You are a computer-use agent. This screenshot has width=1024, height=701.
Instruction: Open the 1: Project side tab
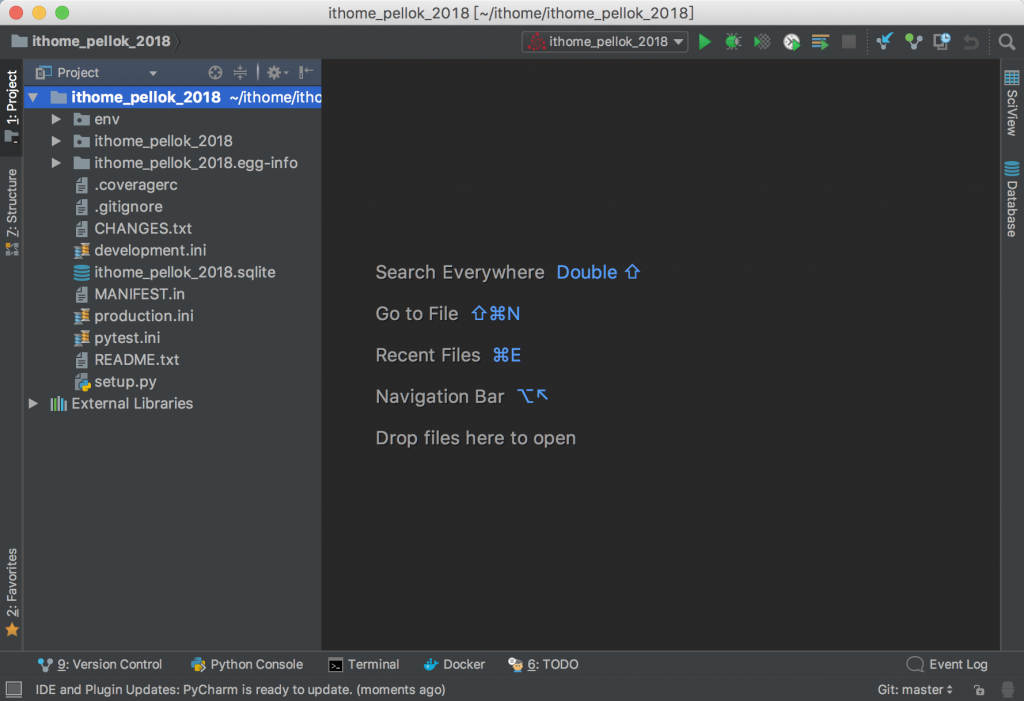coord(12,106)
